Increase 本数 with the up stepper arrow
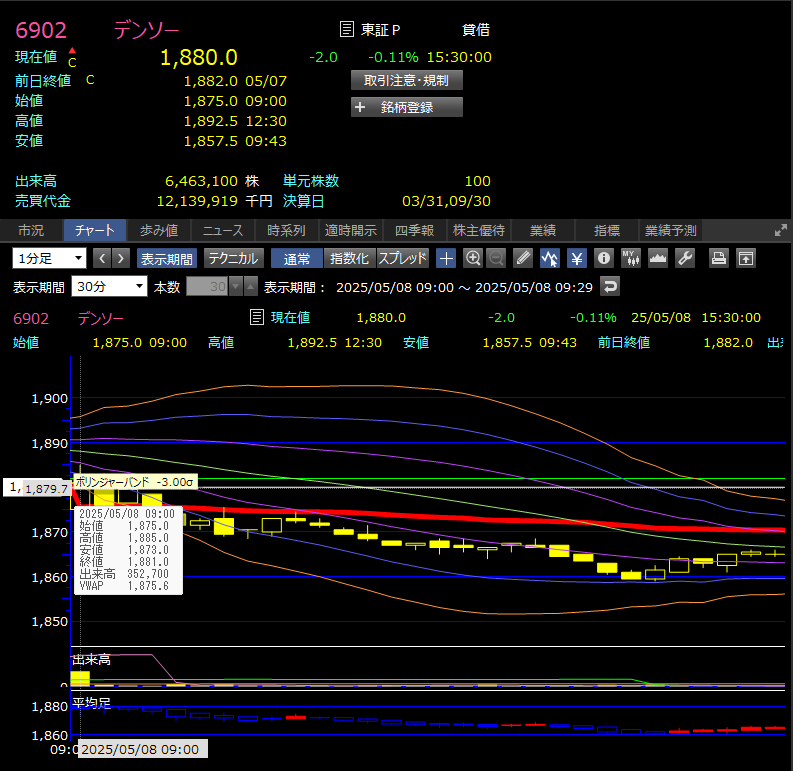Image resolution: width=793 pixels, height=771 pixels. (x=251, y=287)
